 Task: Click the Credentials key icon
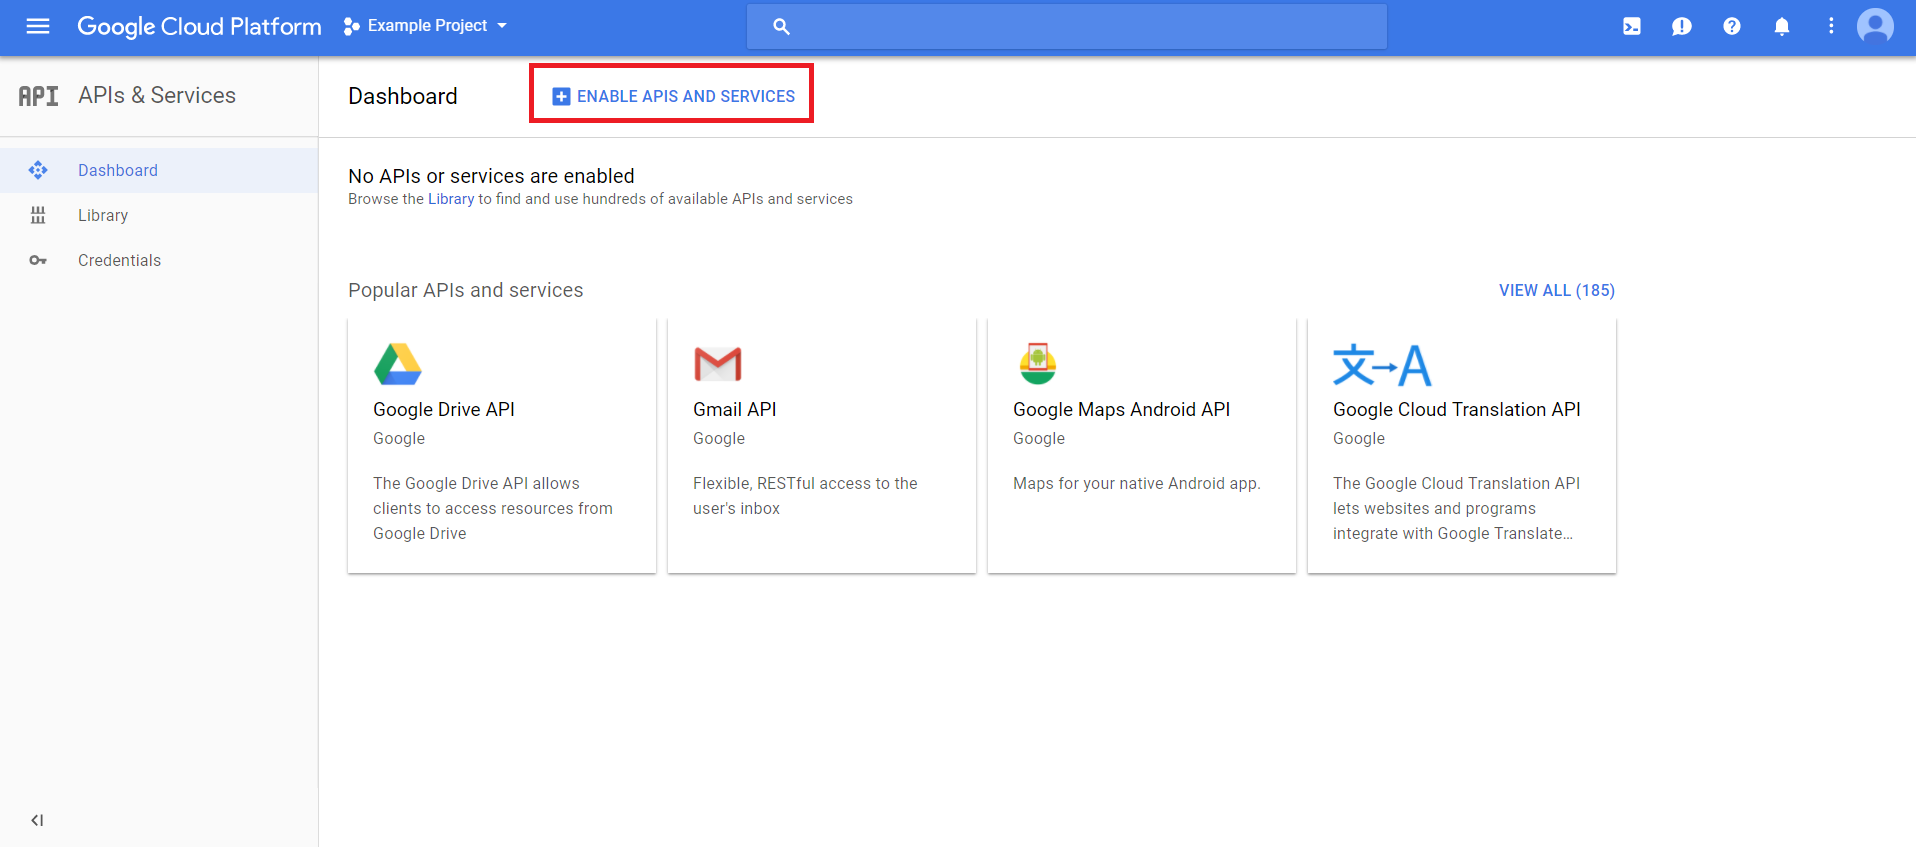click(38, 260)
